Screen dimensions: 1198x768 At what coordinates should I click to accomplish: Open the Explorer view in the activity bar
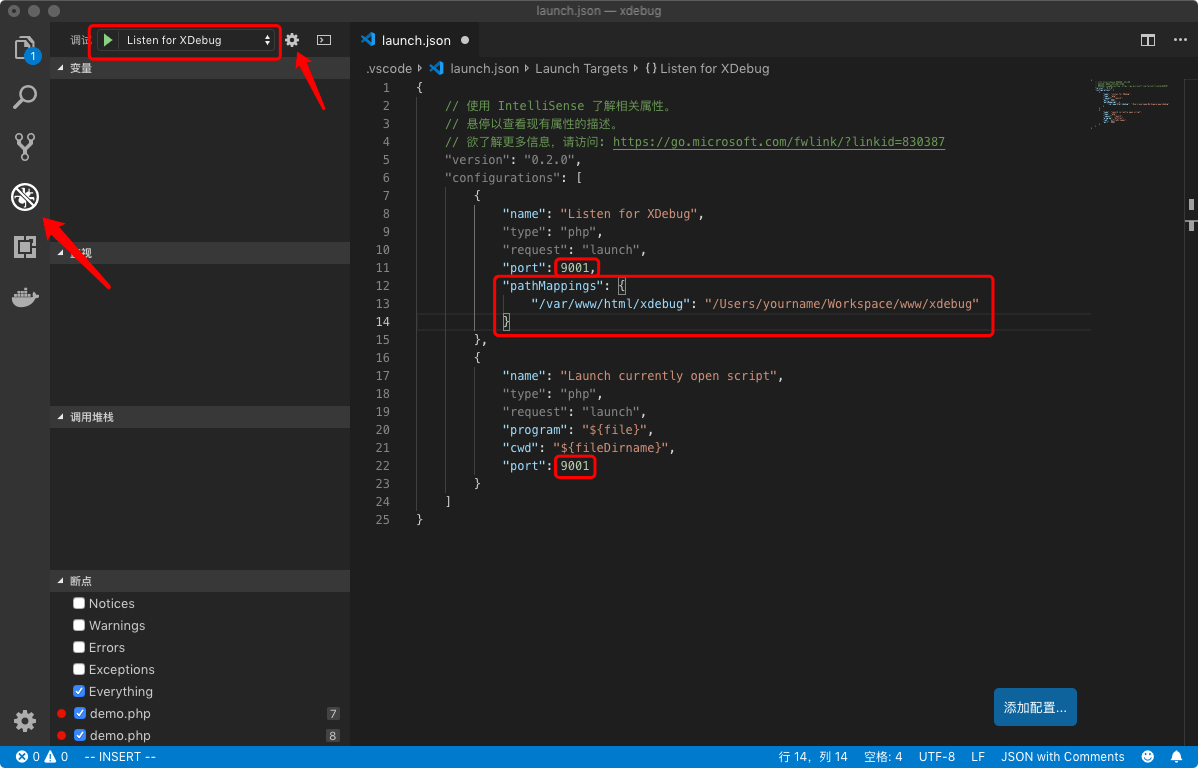(24, 45)
